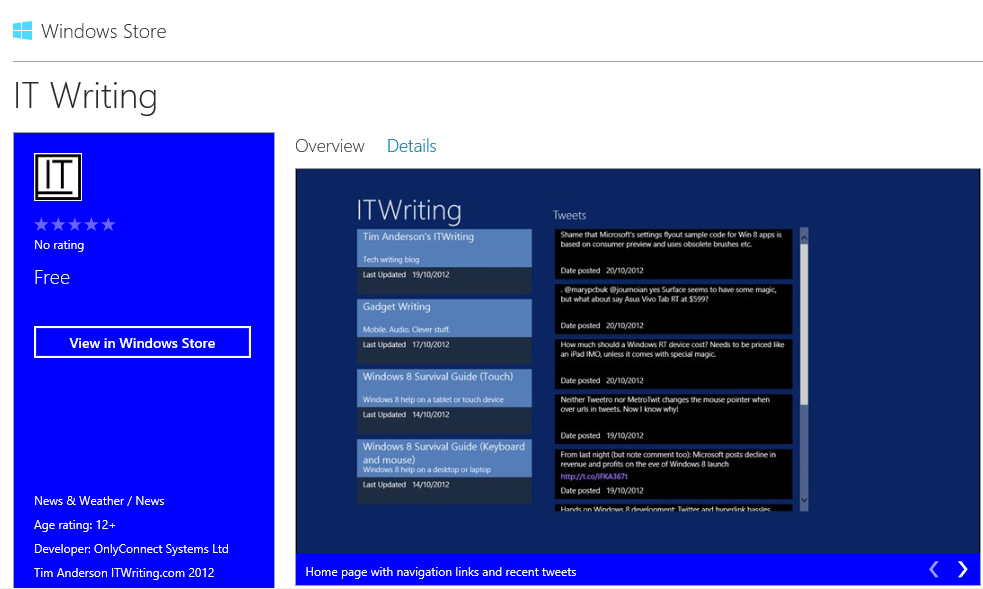Click View in Windows Store button
Image resolution: width=983 pixels, height=589 pixels.
pos(142,342)
